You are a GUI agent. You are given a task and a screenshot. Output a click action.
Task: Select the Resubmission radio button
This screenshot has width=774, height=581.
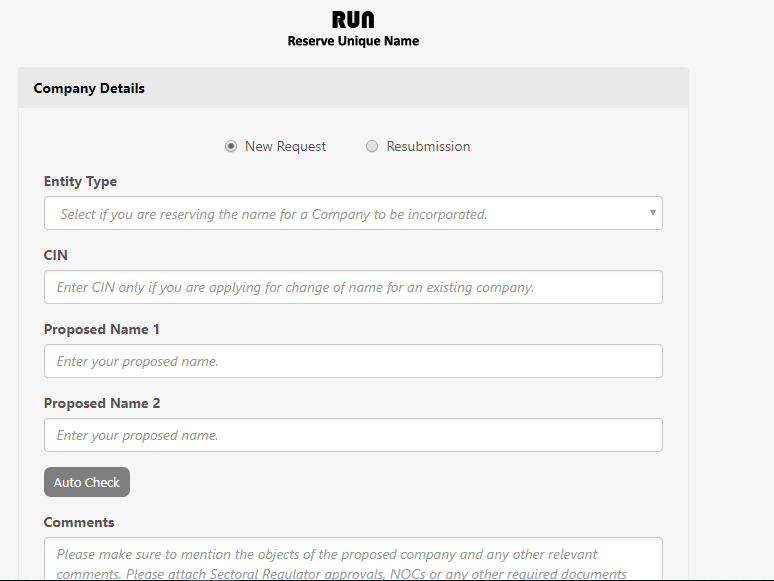pyautogui.click(x=372, y=146)
